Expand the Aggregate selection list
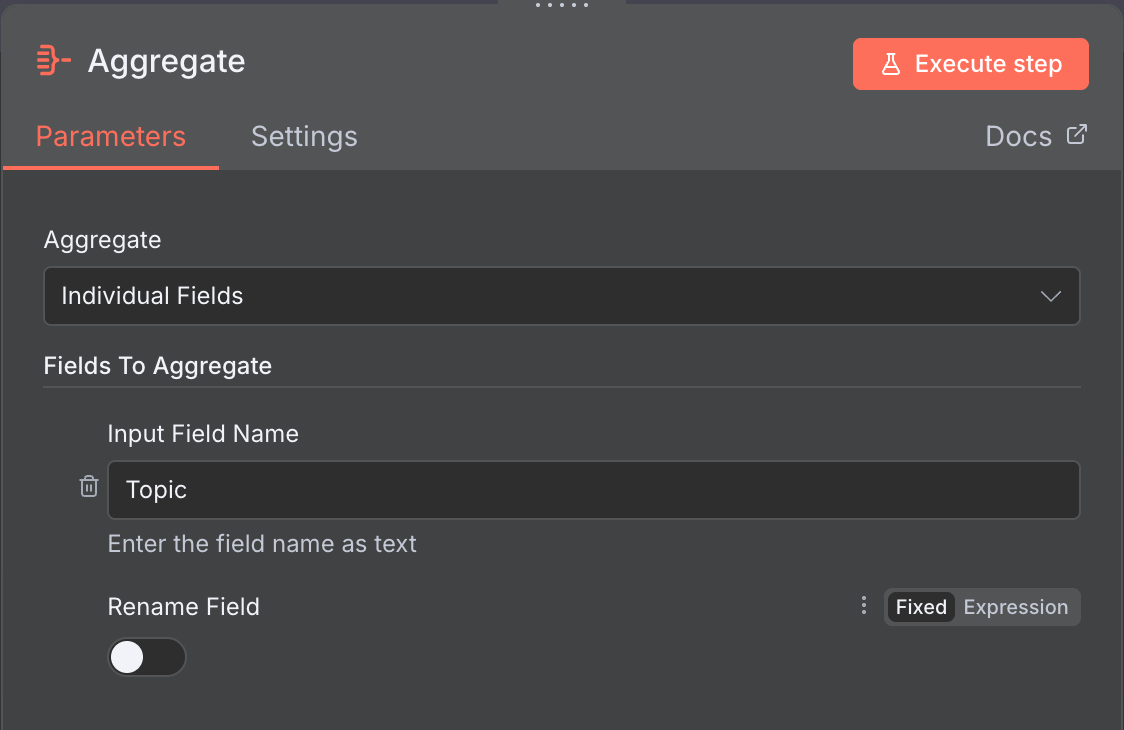 pos(561,296)
